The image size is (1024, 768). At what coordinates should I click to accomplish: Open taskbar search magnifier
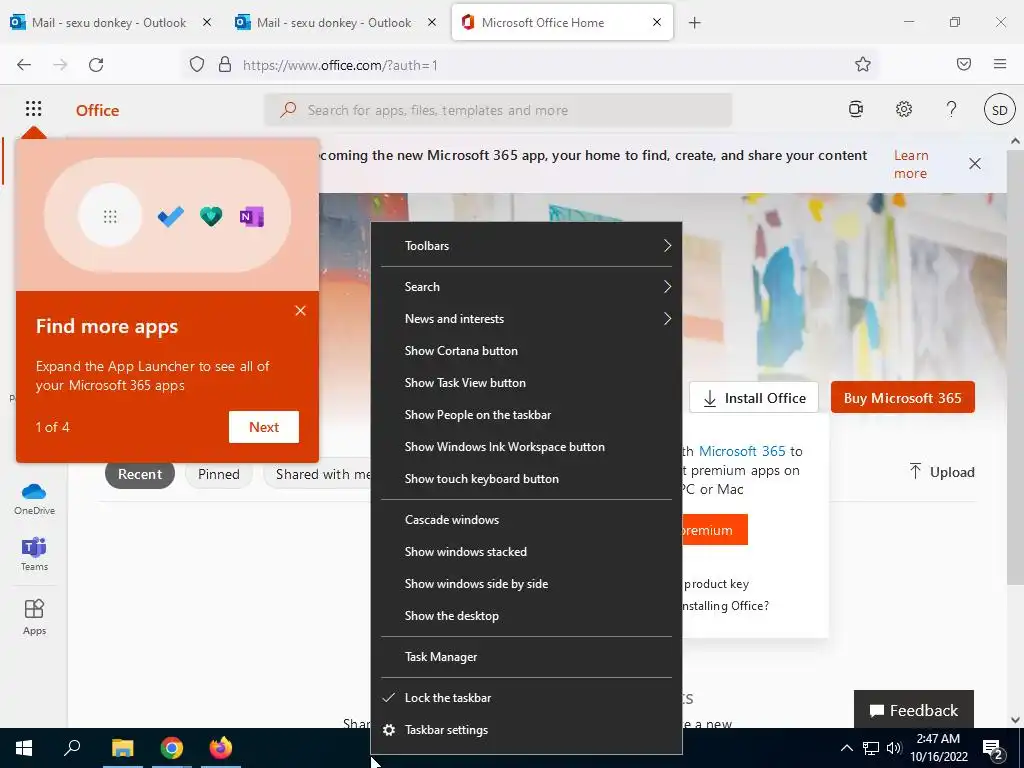click(72, 747)
